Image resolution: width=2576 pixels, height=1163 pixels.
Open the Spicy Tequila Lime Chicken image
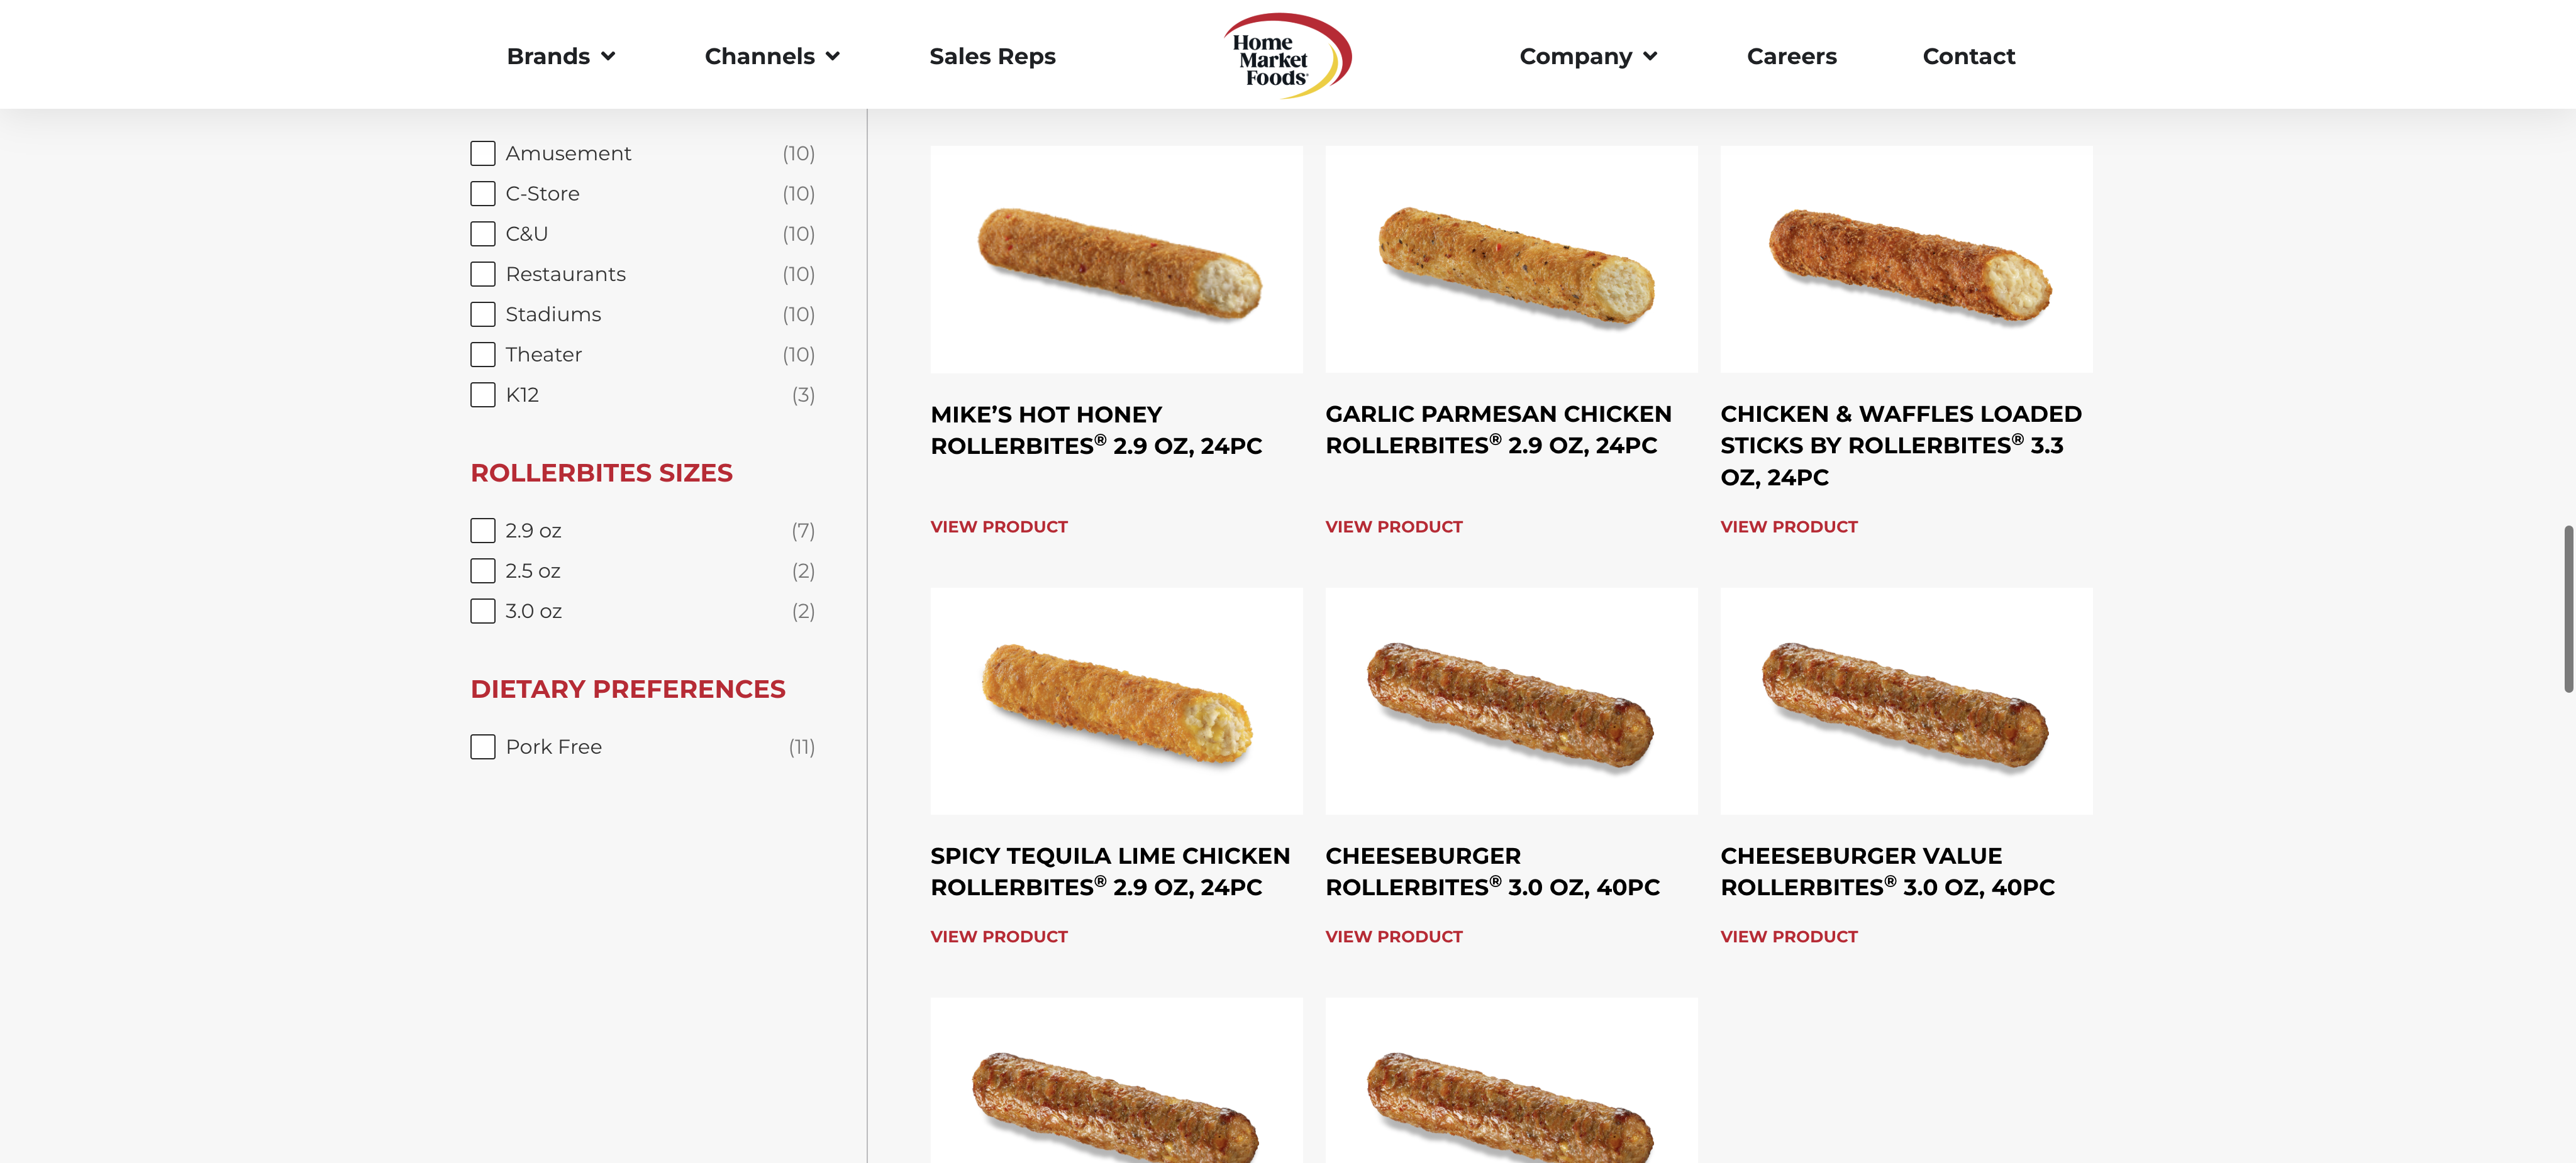coord(1116,701)
